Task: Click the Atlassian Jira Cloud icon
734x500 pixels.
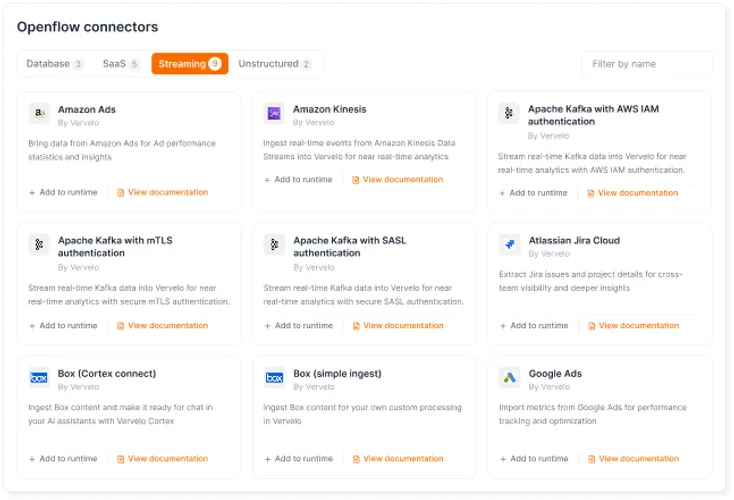Action: pos(510,244)
